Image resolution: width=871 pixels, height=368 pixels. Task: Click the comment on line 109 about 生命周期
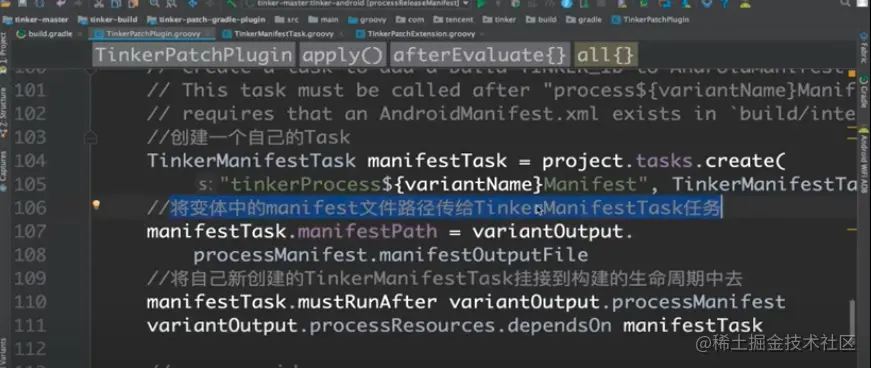(445, 279)
